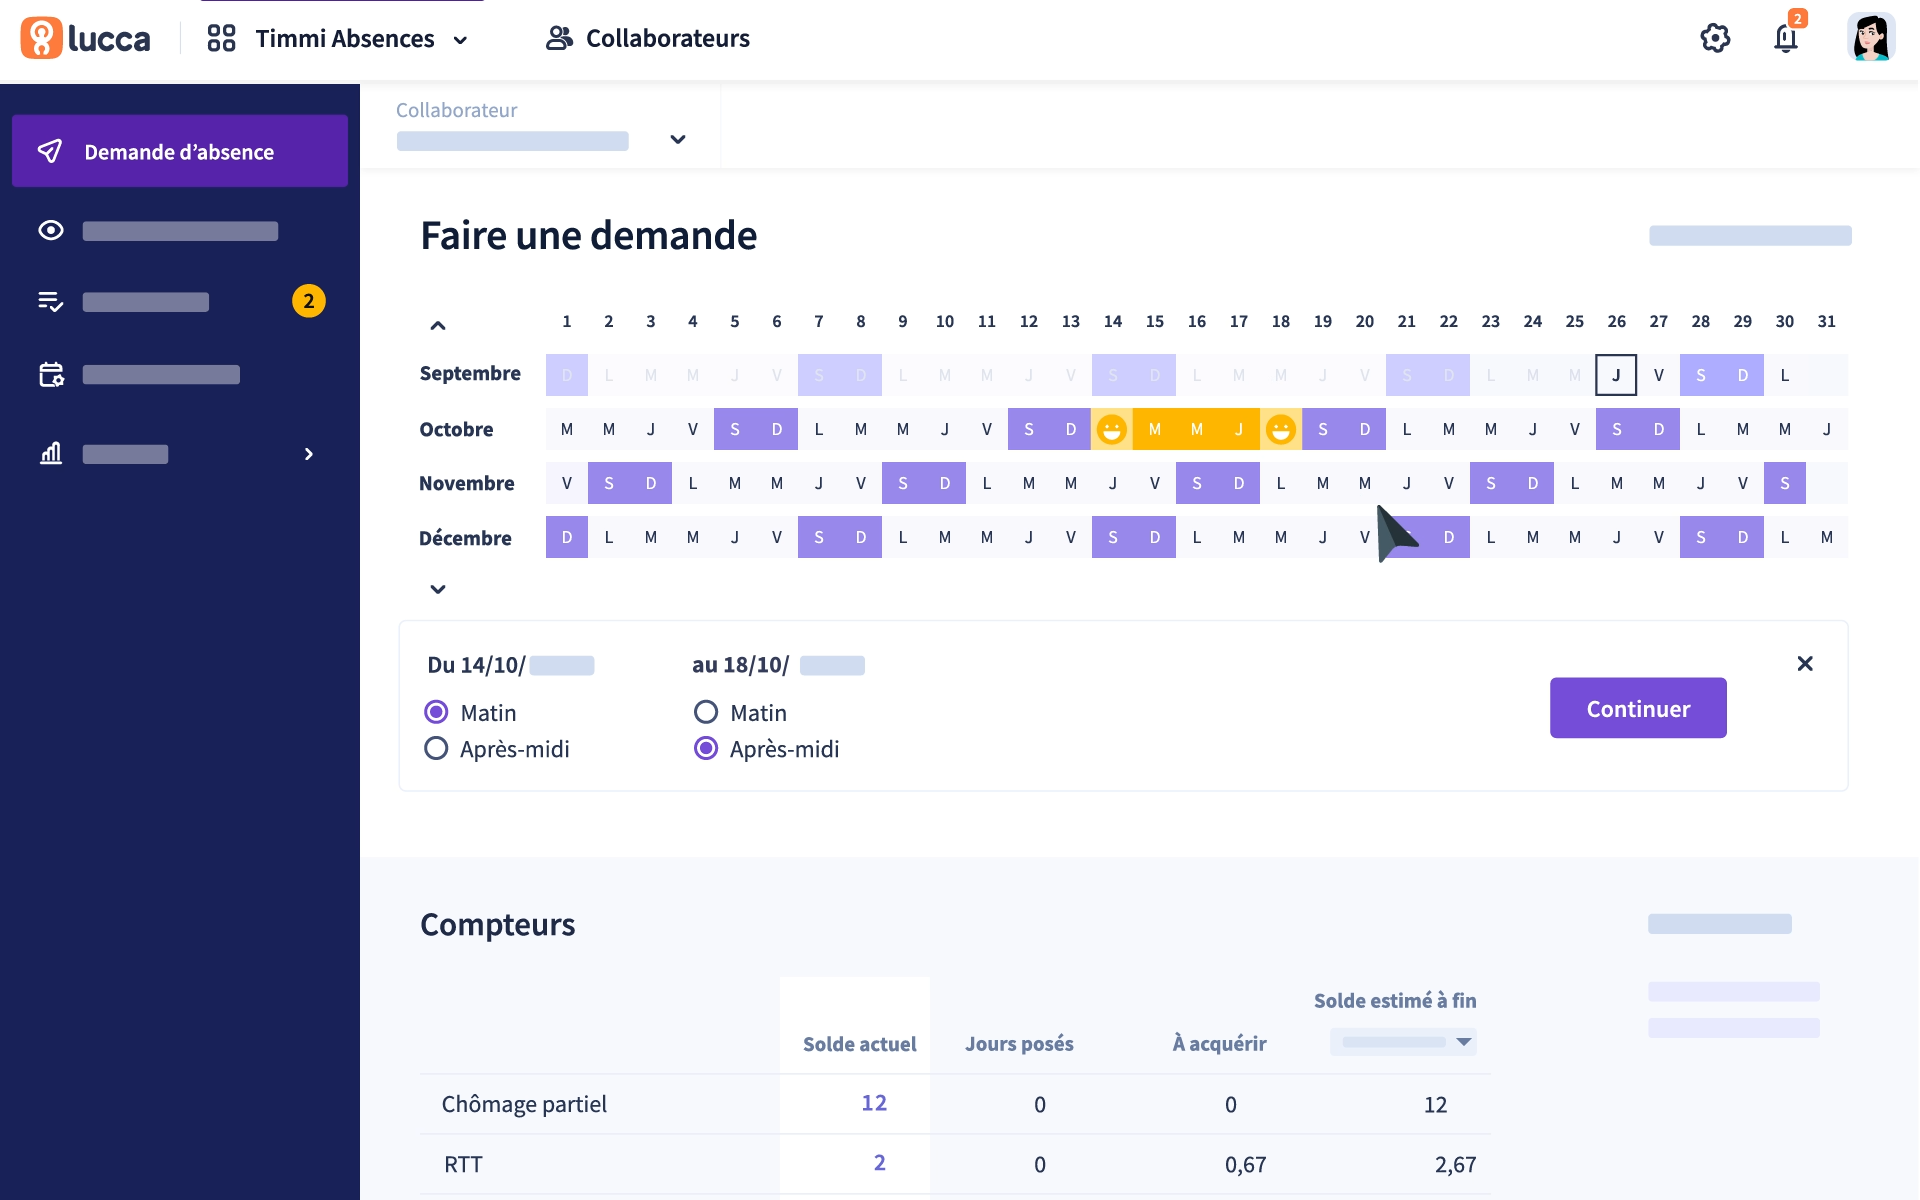The height and width of the screenshot is (1200, 1920).
Task: Expand the Timmi Absences module dropdown
Action: [x=460, y=40]
